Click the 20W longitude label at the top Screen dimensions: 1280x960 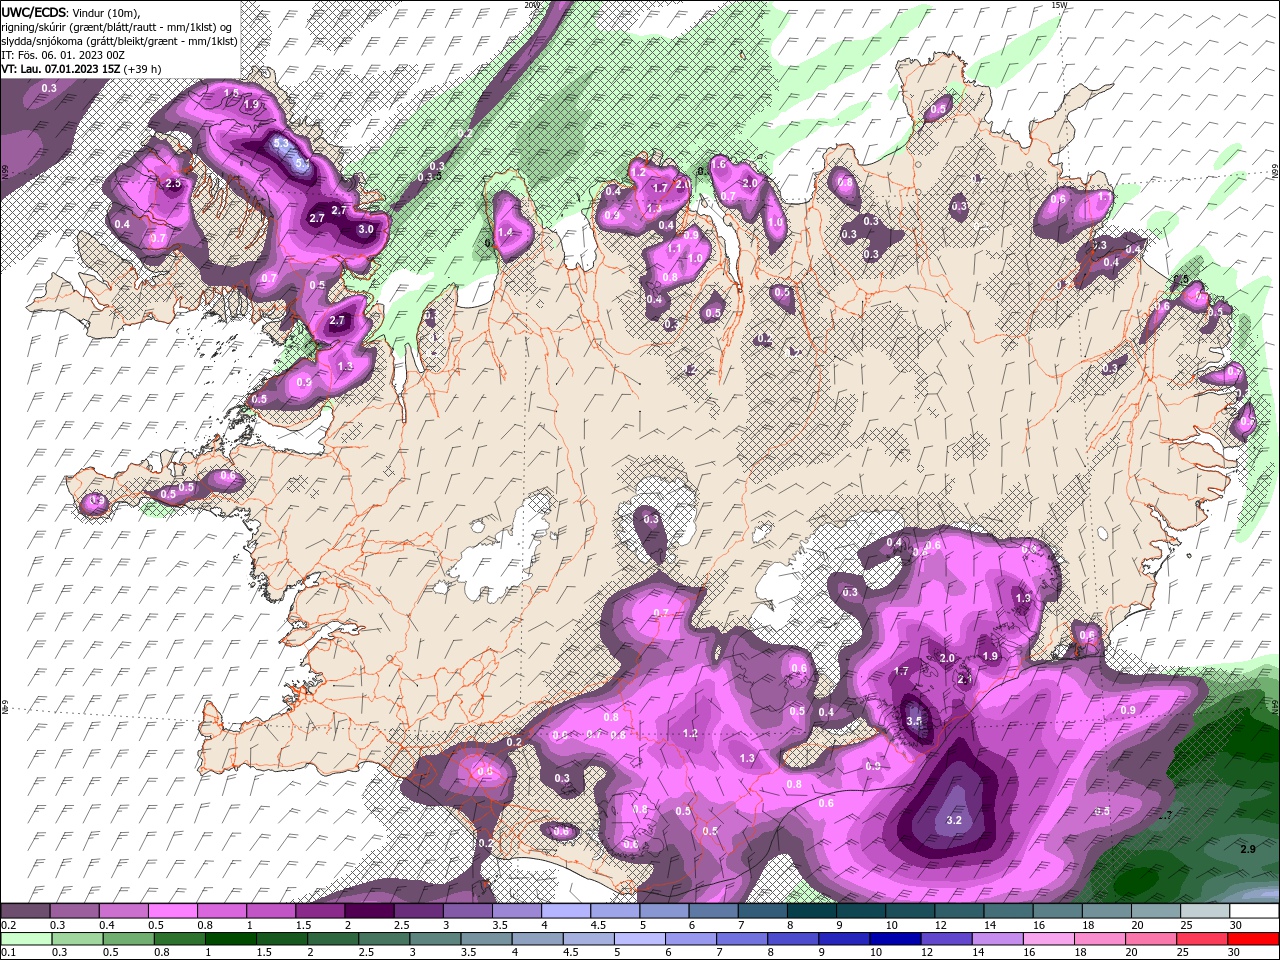click(531, 5)
